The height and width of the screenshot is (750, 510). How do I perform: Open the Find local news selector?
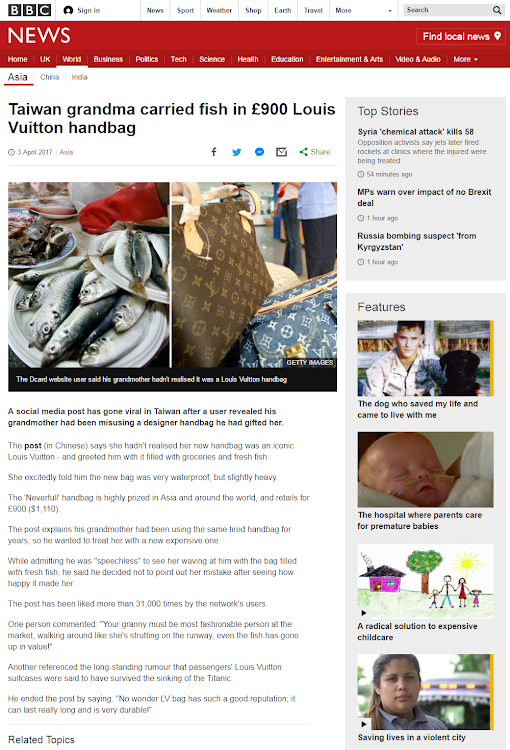(x=462, y=36)
